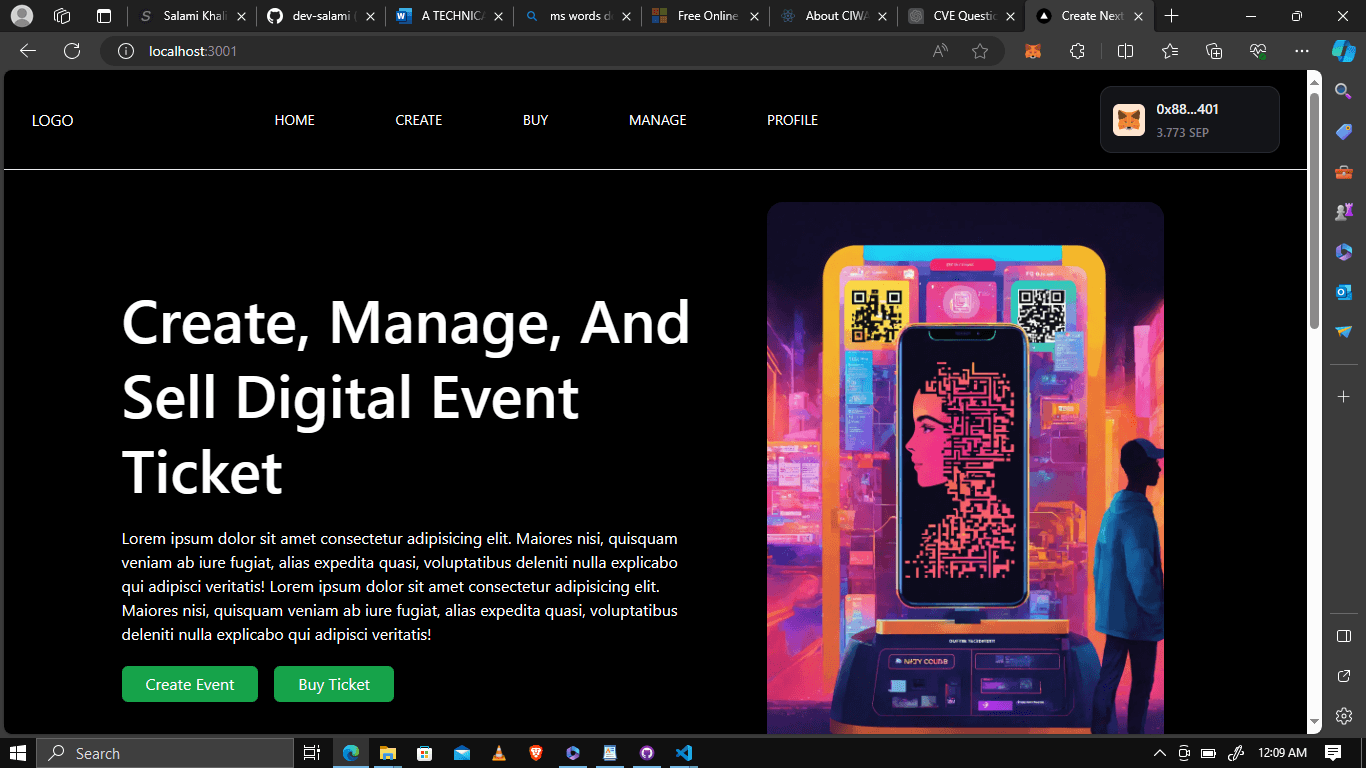
Task: Open the notification center icon
Action: 1333,752
